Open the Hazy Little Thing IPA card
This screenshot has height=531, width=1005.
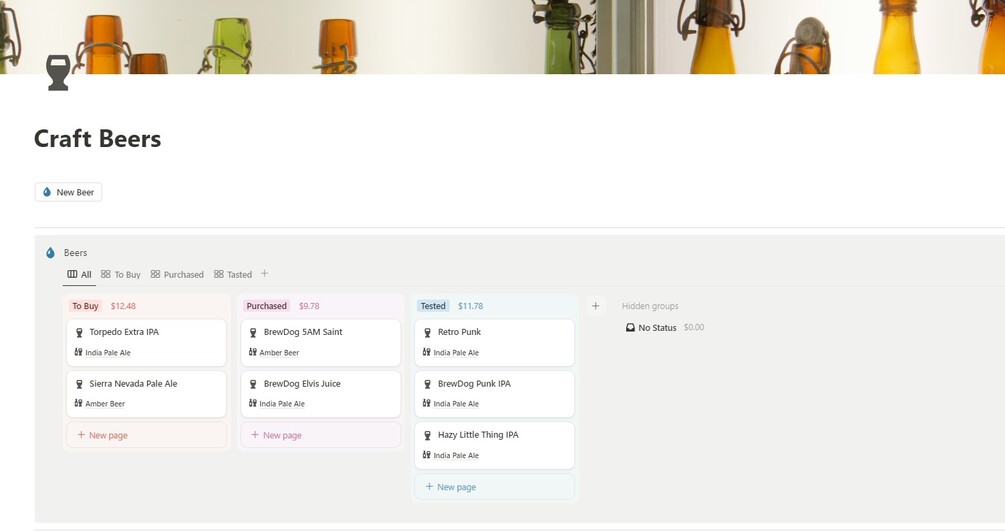(x=494, y=445)
